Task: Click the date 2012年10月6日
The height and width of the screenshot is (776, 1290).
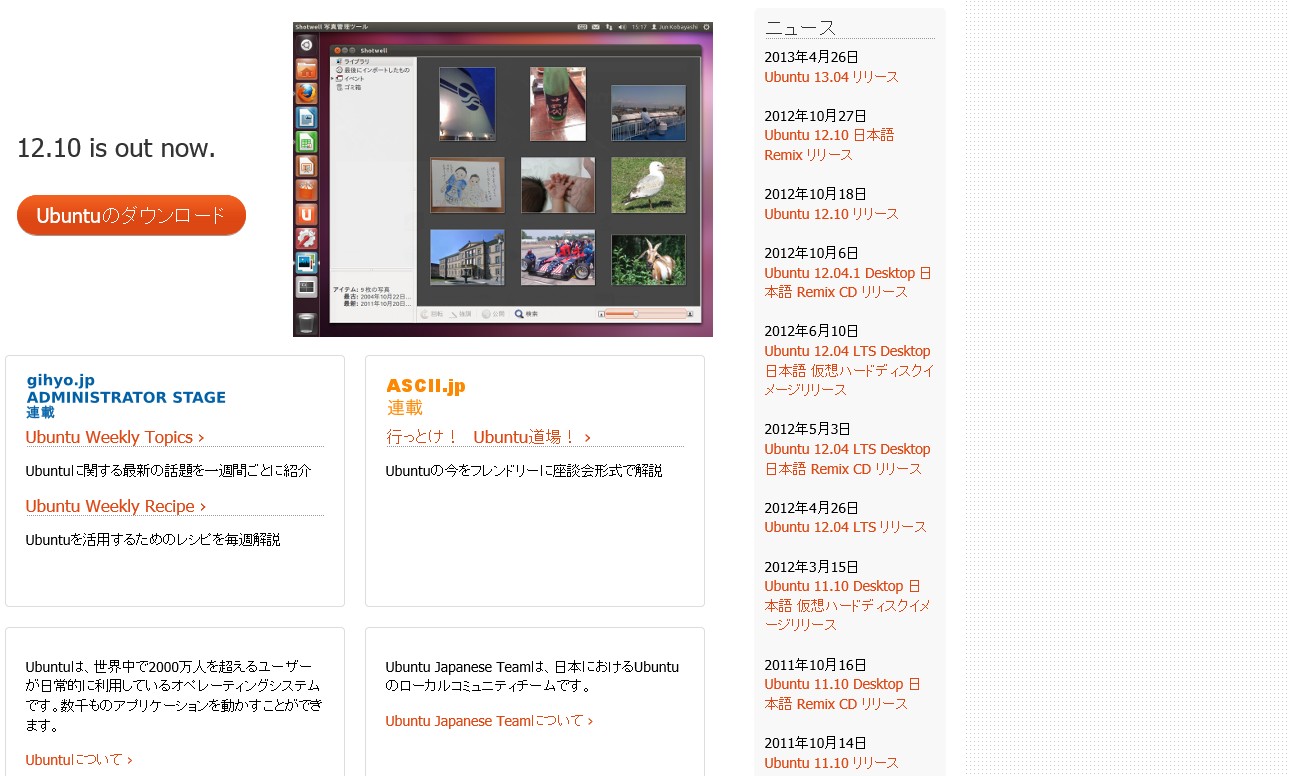Action: point(811,253)
